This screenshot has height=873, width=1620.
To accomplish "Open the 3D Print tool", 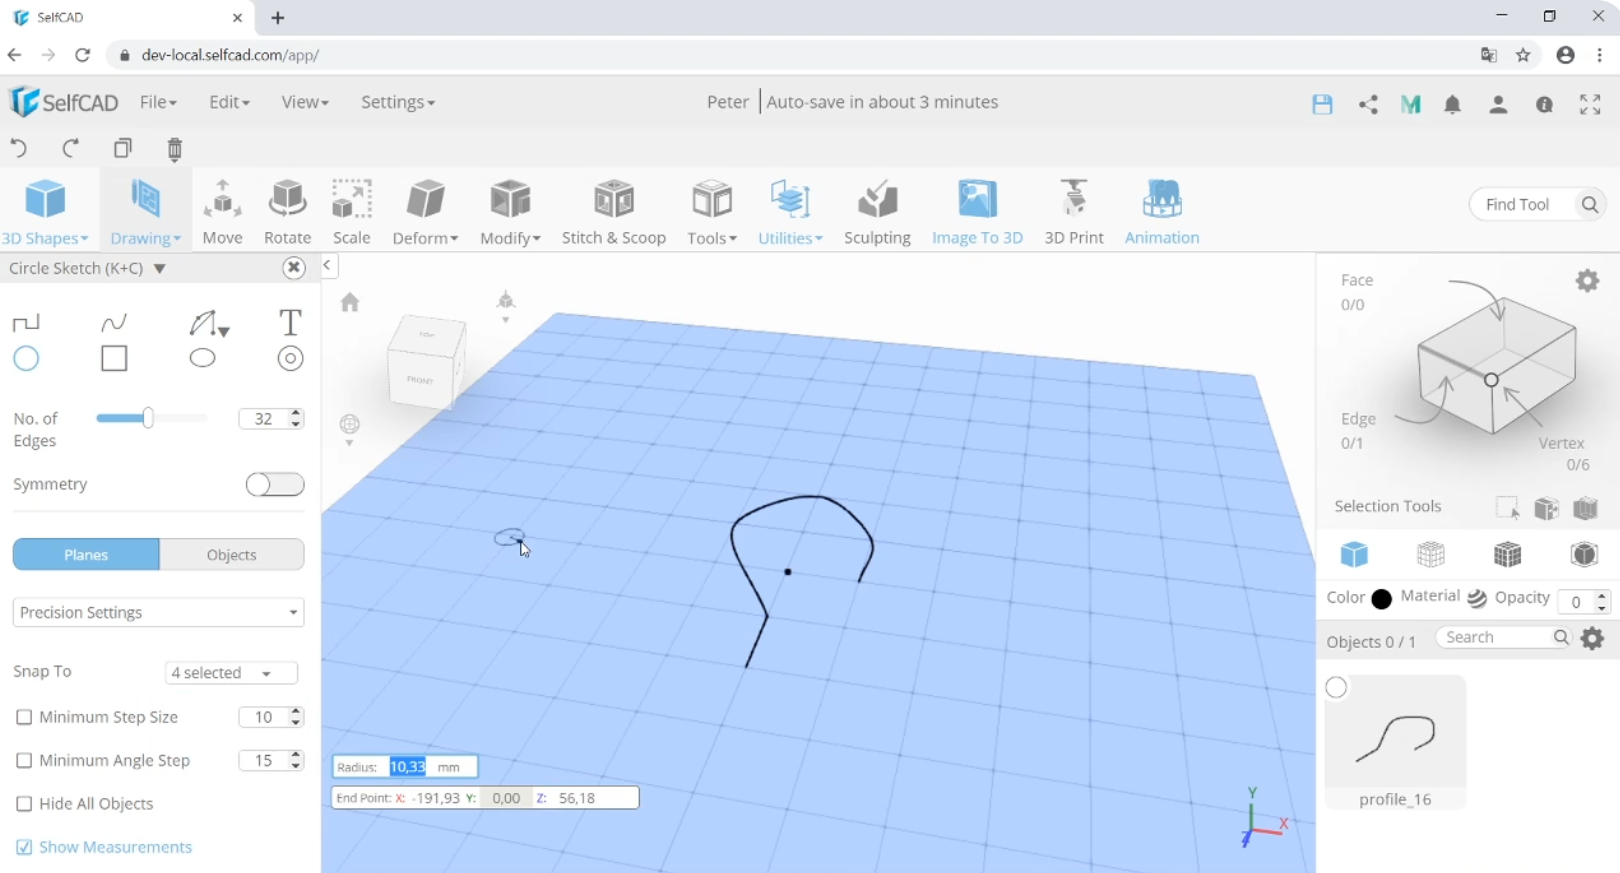I will pyautogui.click(x=1074, y=211).
